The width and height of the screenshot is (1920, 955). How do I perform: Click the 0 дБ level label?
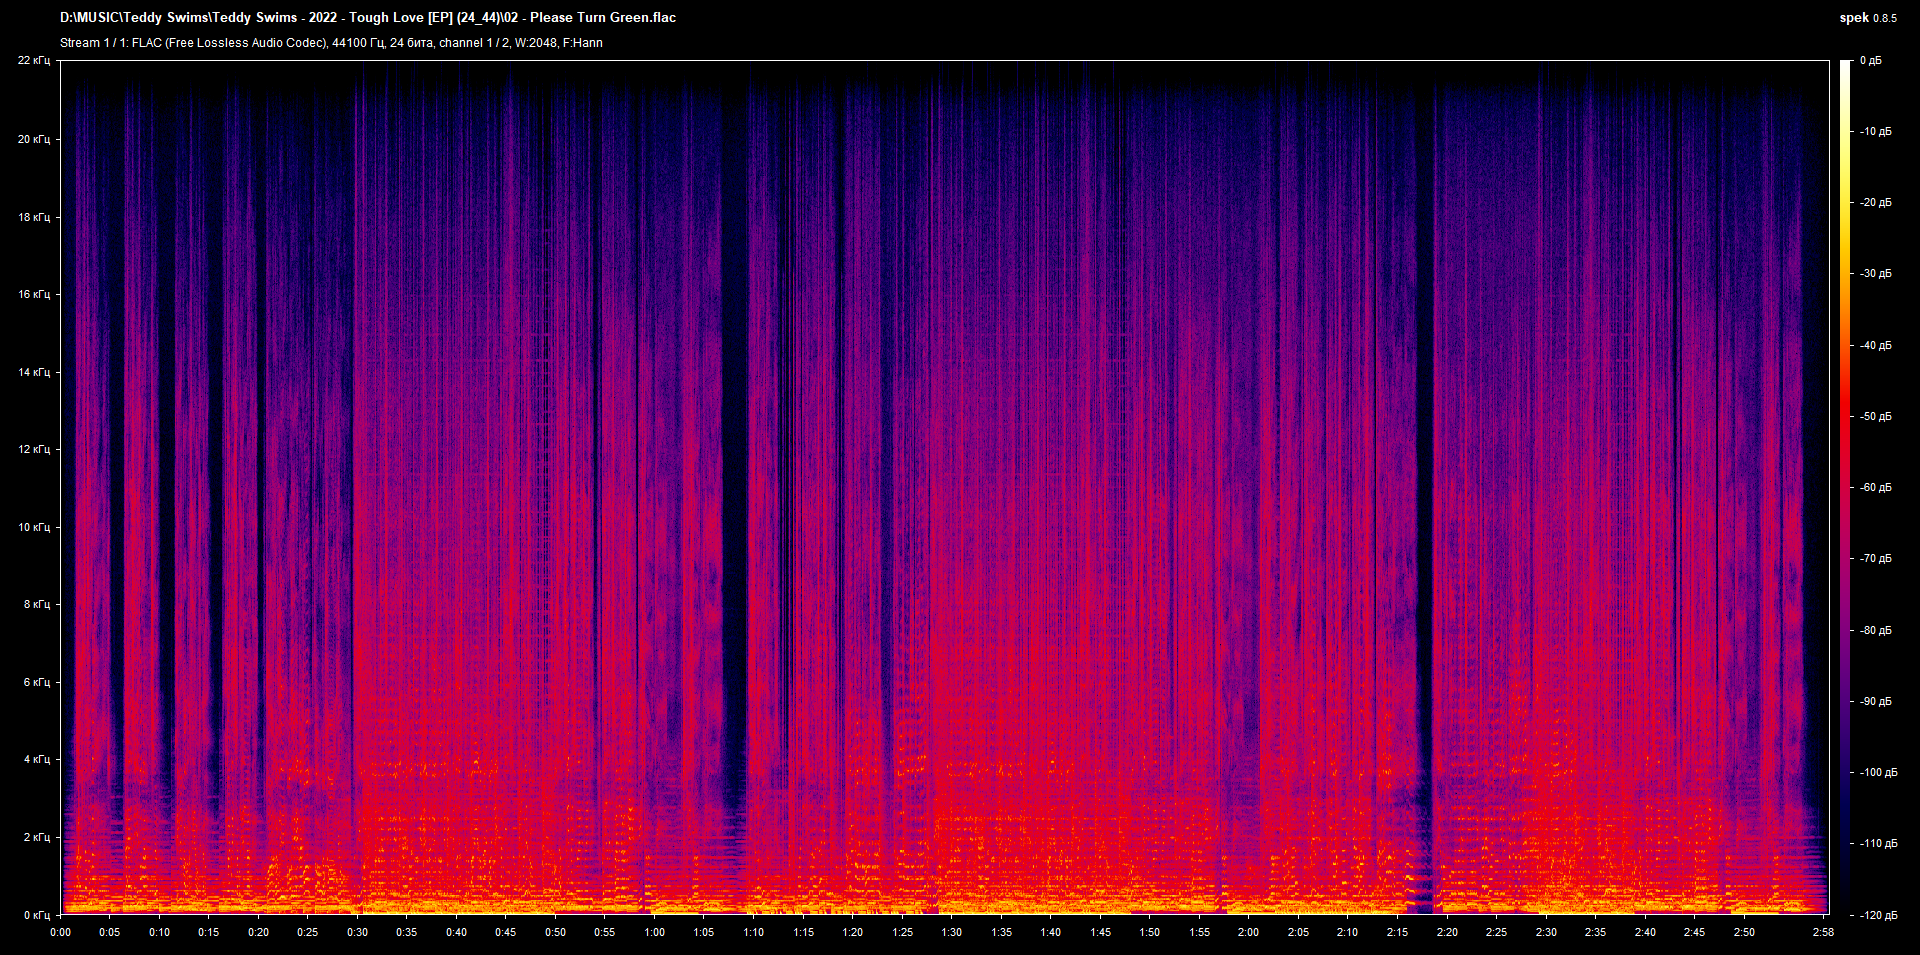point(1871,61)
